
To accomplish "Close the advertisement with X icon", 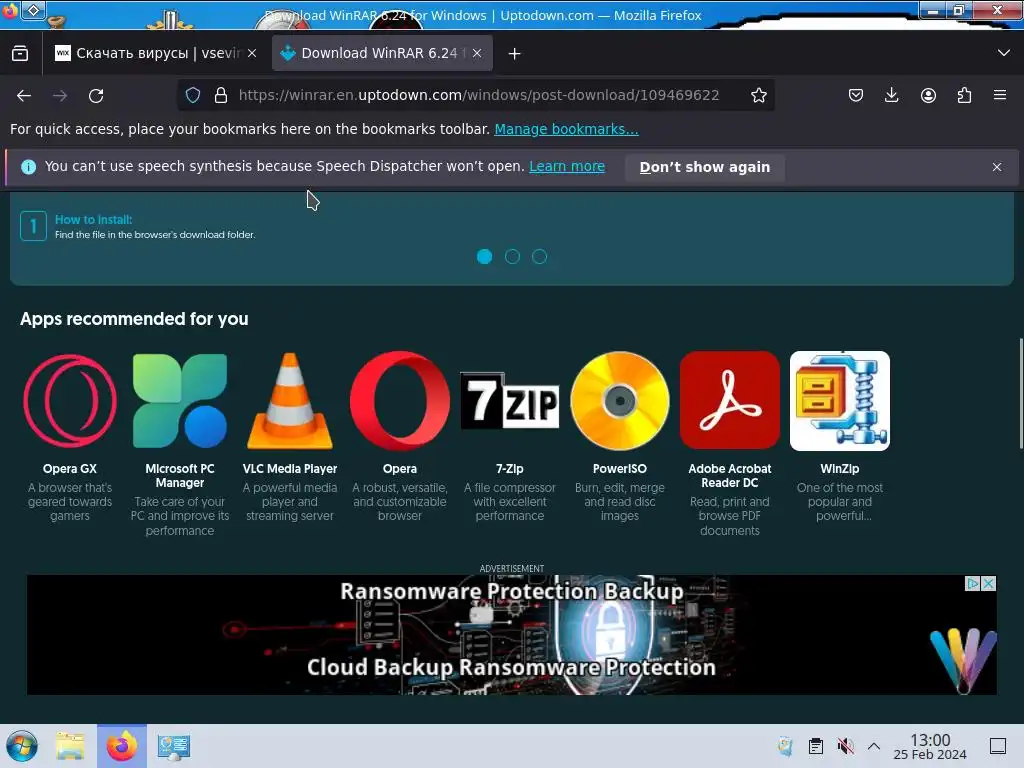I will click(x=989, y=583).
